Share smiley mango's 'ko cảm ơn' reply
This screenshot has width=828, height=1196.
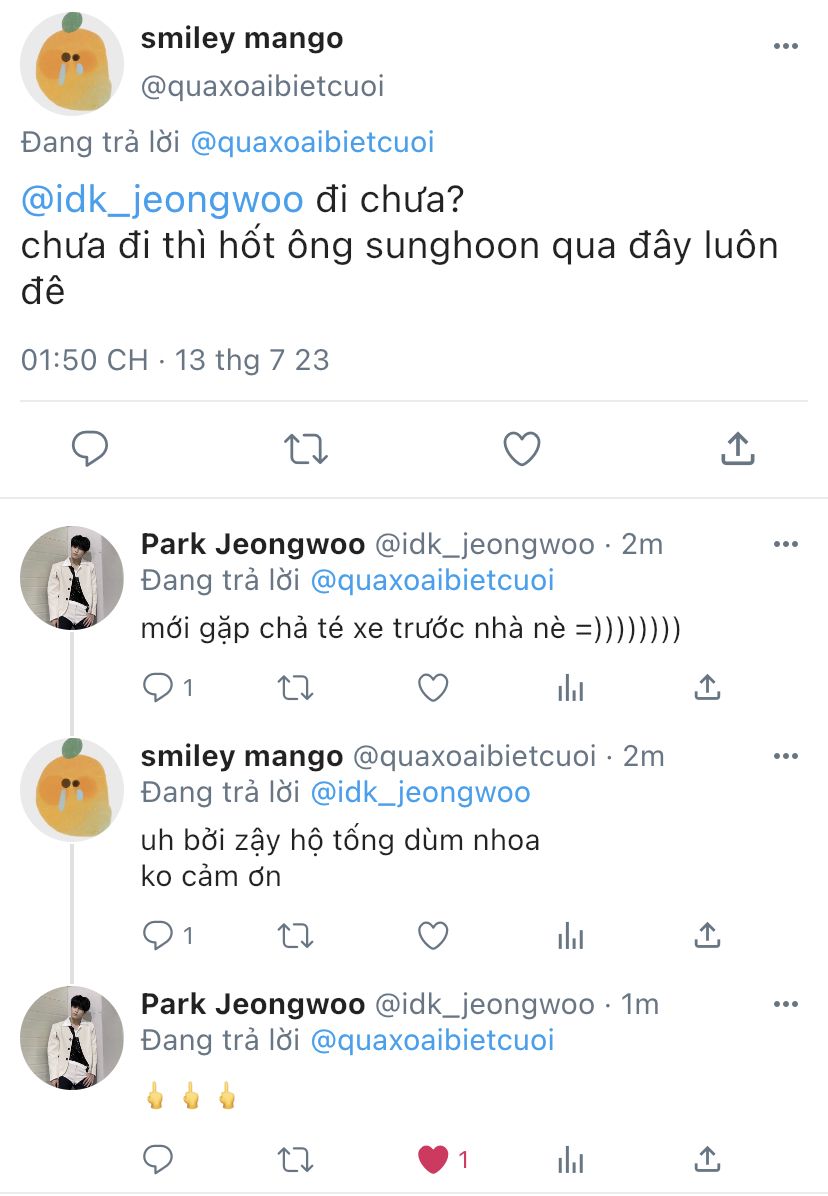click(x=707, y=935)
